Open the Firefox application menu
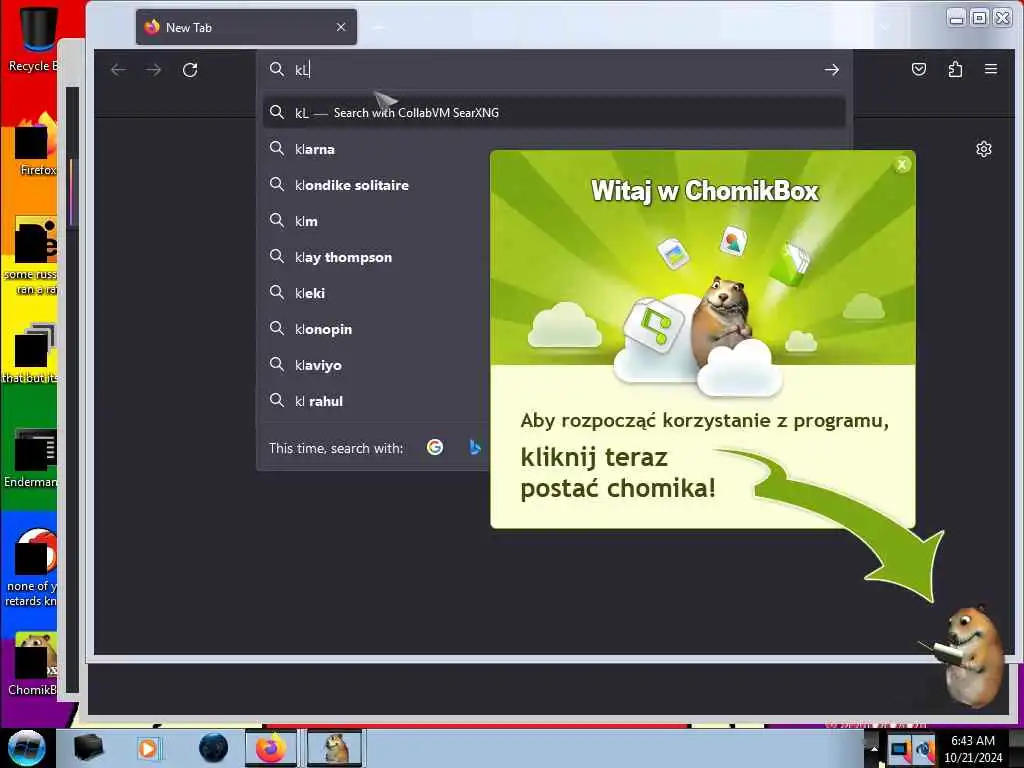Screen dimensions: 1024x768 [x=991, y=69]
